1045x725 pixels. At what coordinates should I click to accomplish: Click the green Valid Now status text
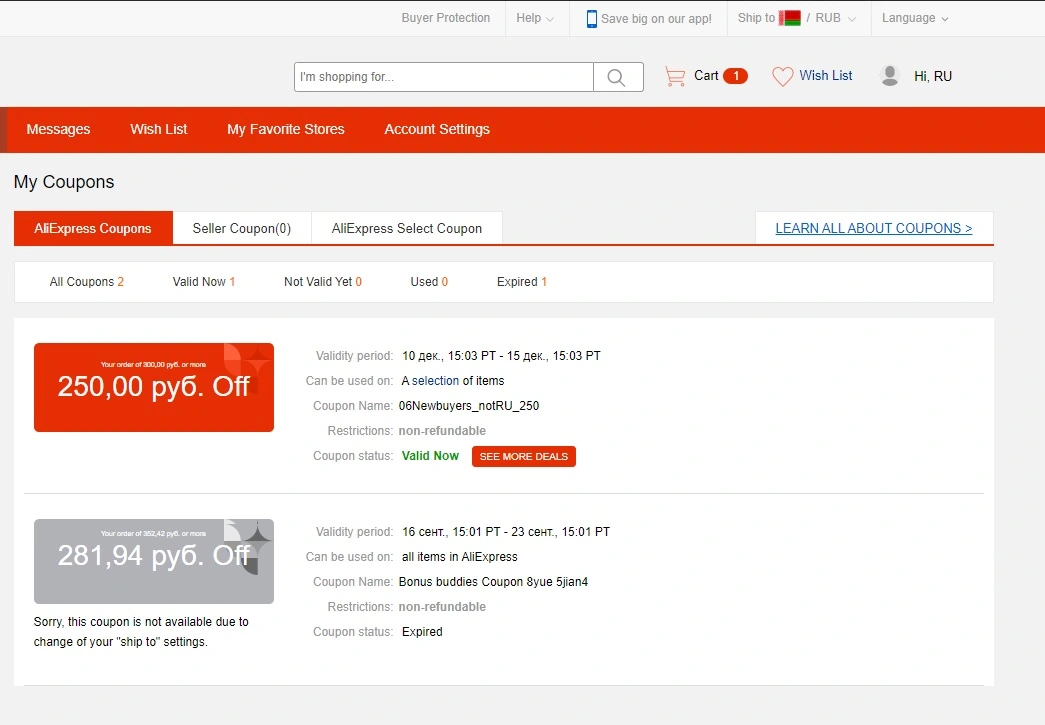pos(430,456)
